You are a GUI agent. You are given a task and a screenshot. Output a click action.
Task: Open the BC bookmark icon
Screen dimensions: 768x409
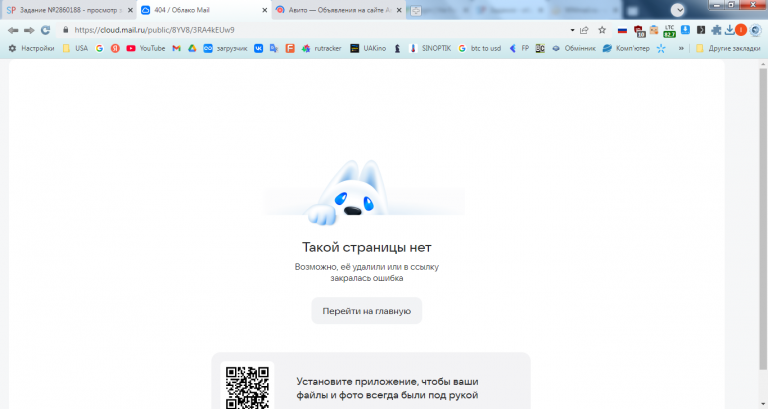click(x=540, y=48)
